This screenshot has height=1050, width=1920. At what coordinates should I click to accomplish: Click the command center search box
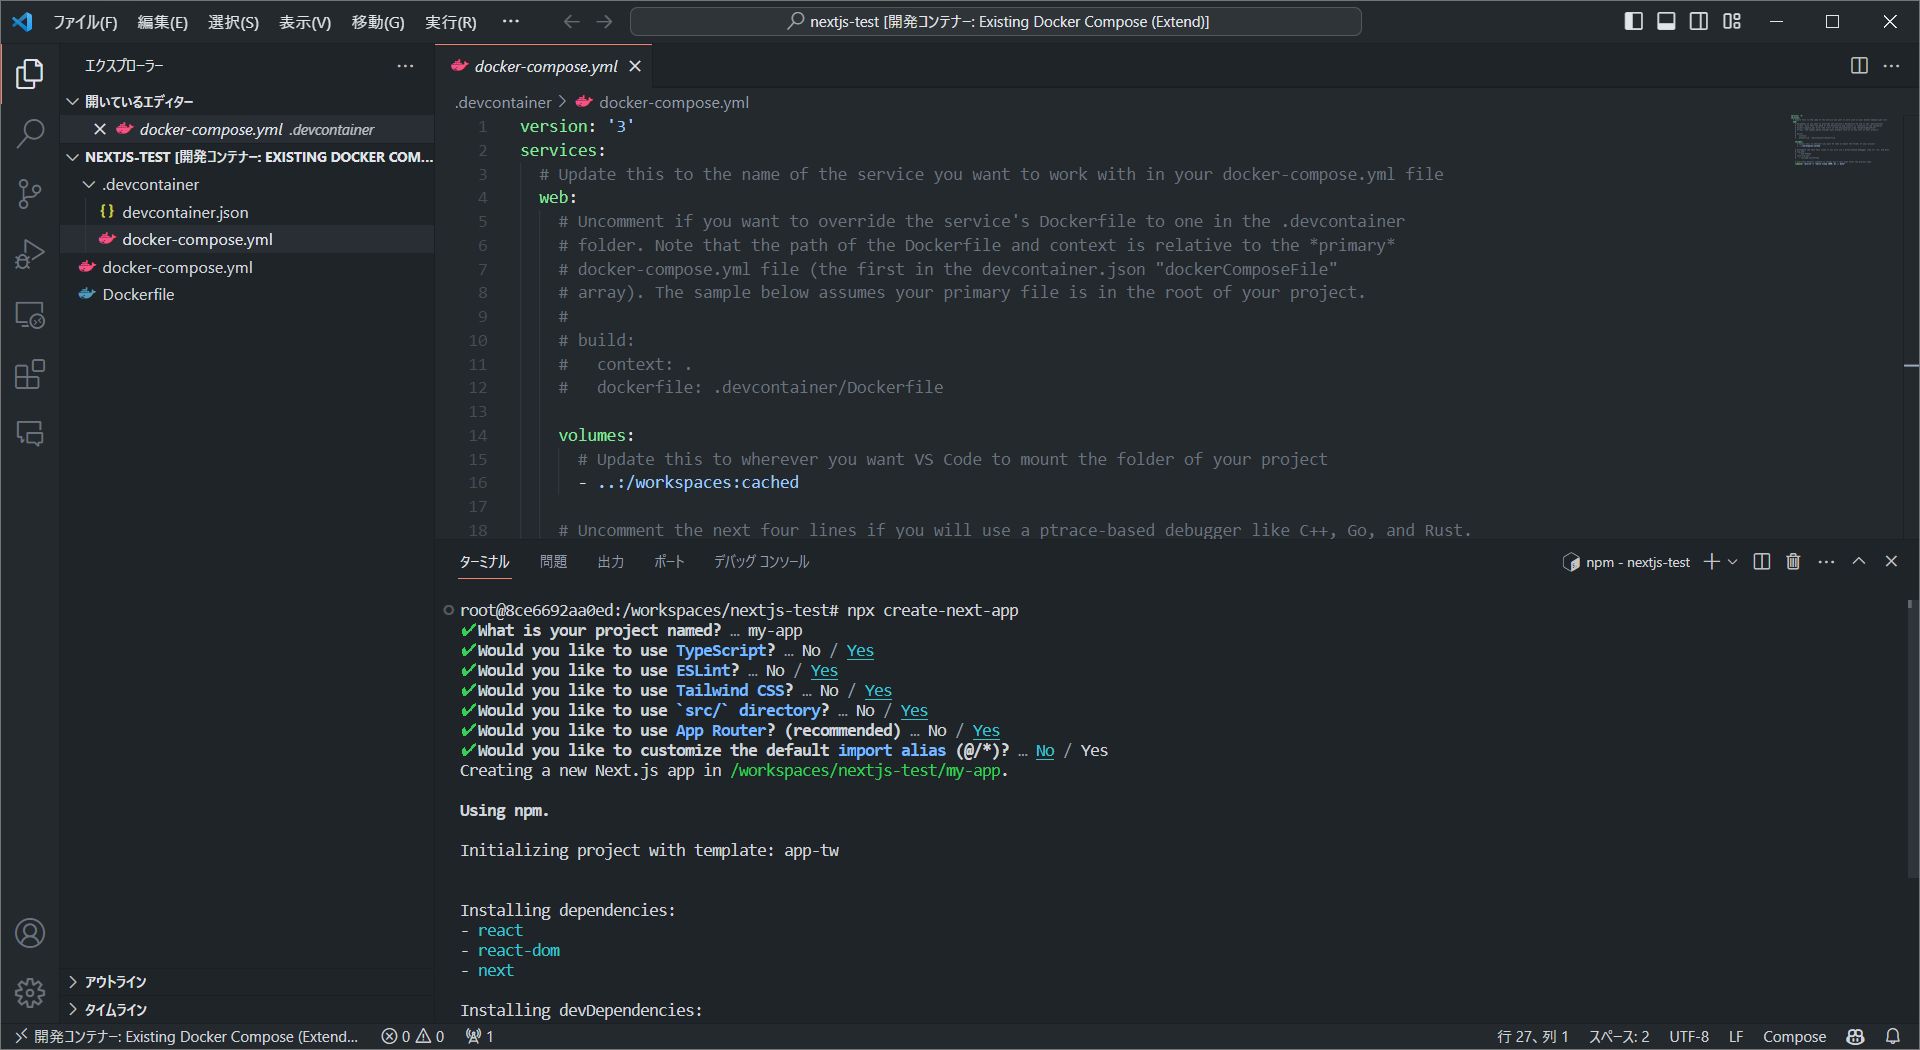(x=996, y=22)
